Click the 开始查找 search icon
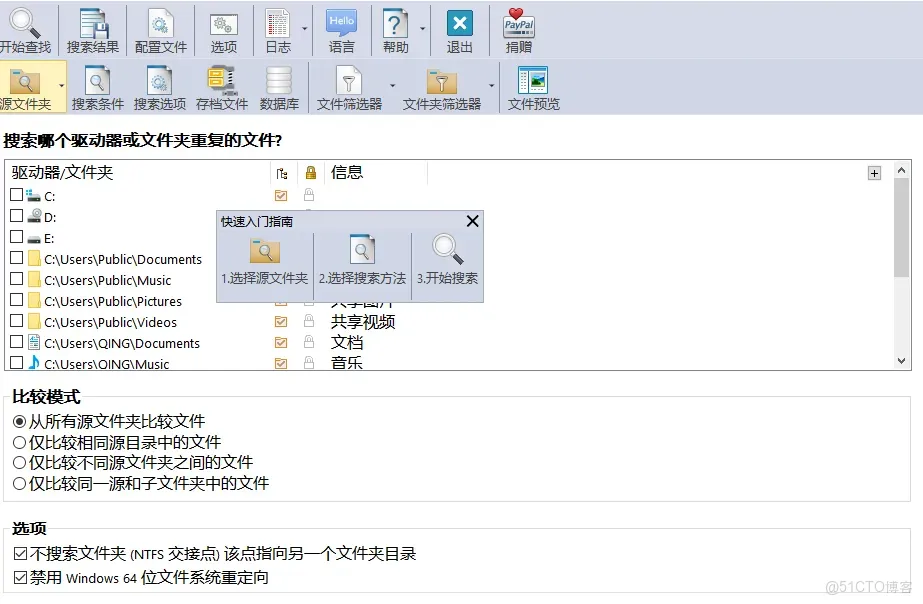Screen dimensions: 923x604 (x=23, y=23)
